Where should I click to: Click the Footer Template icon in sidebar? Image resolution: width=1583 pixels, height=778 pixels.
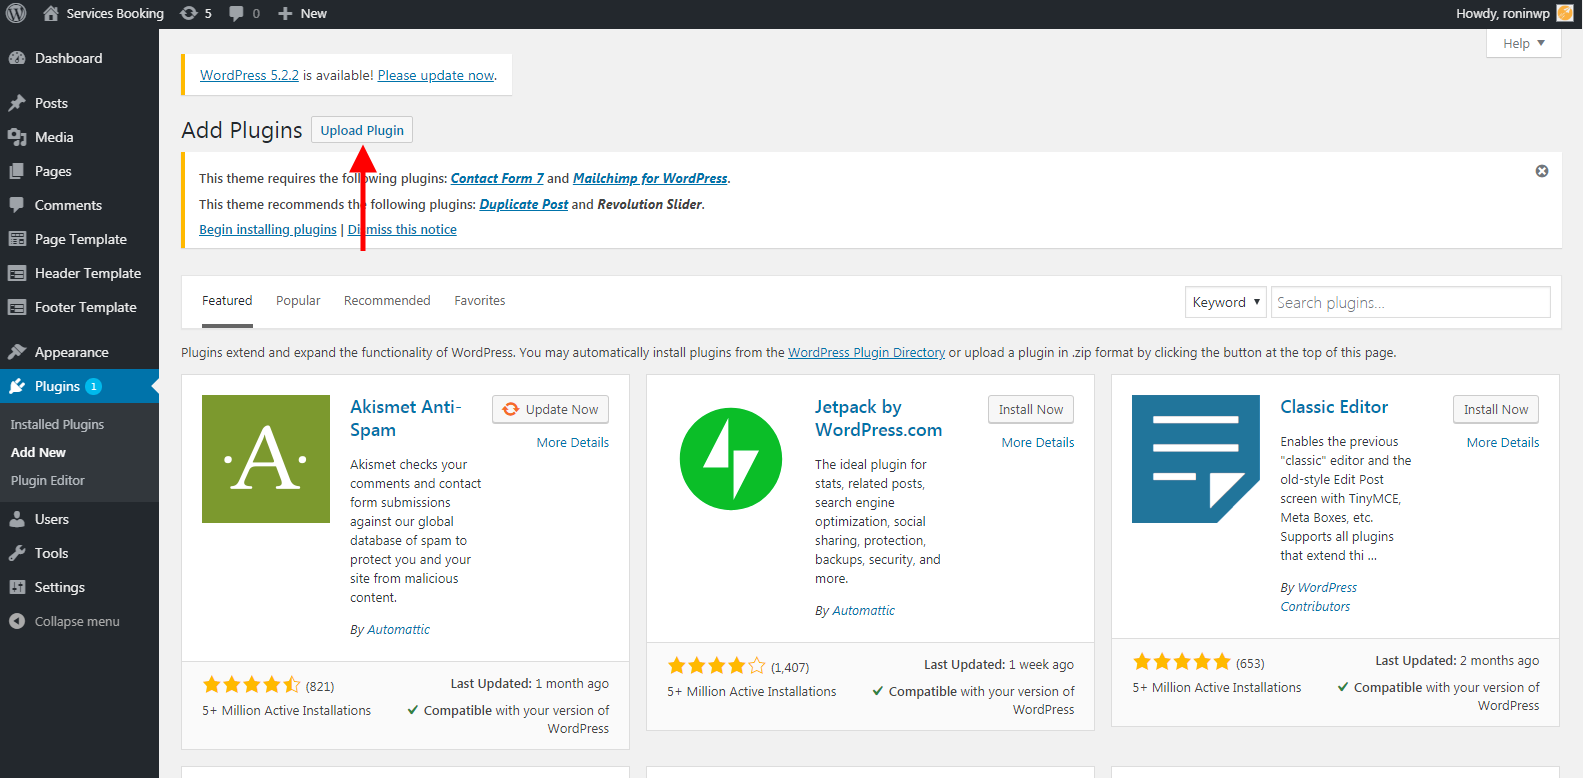tap(17, 307)
